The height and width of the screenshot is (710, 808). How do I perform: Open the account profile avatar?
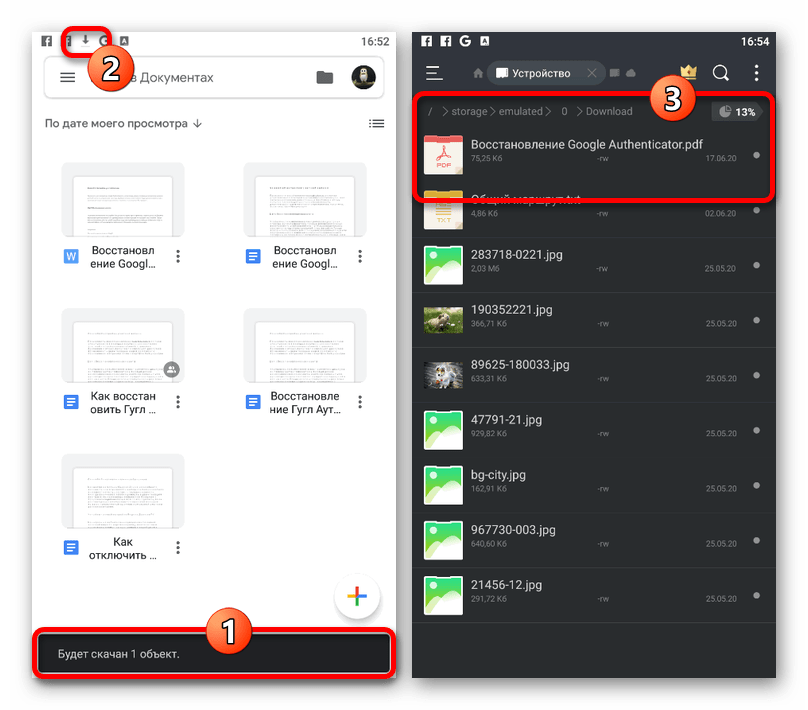[x=363, y=78]
